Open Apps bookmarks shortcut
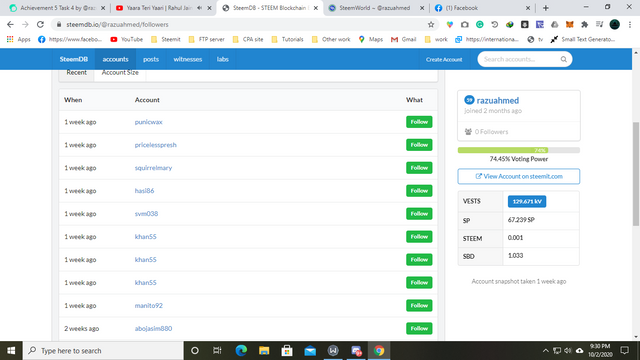Image resolution: width=640 pixels, height=360 pixels. 19,39
